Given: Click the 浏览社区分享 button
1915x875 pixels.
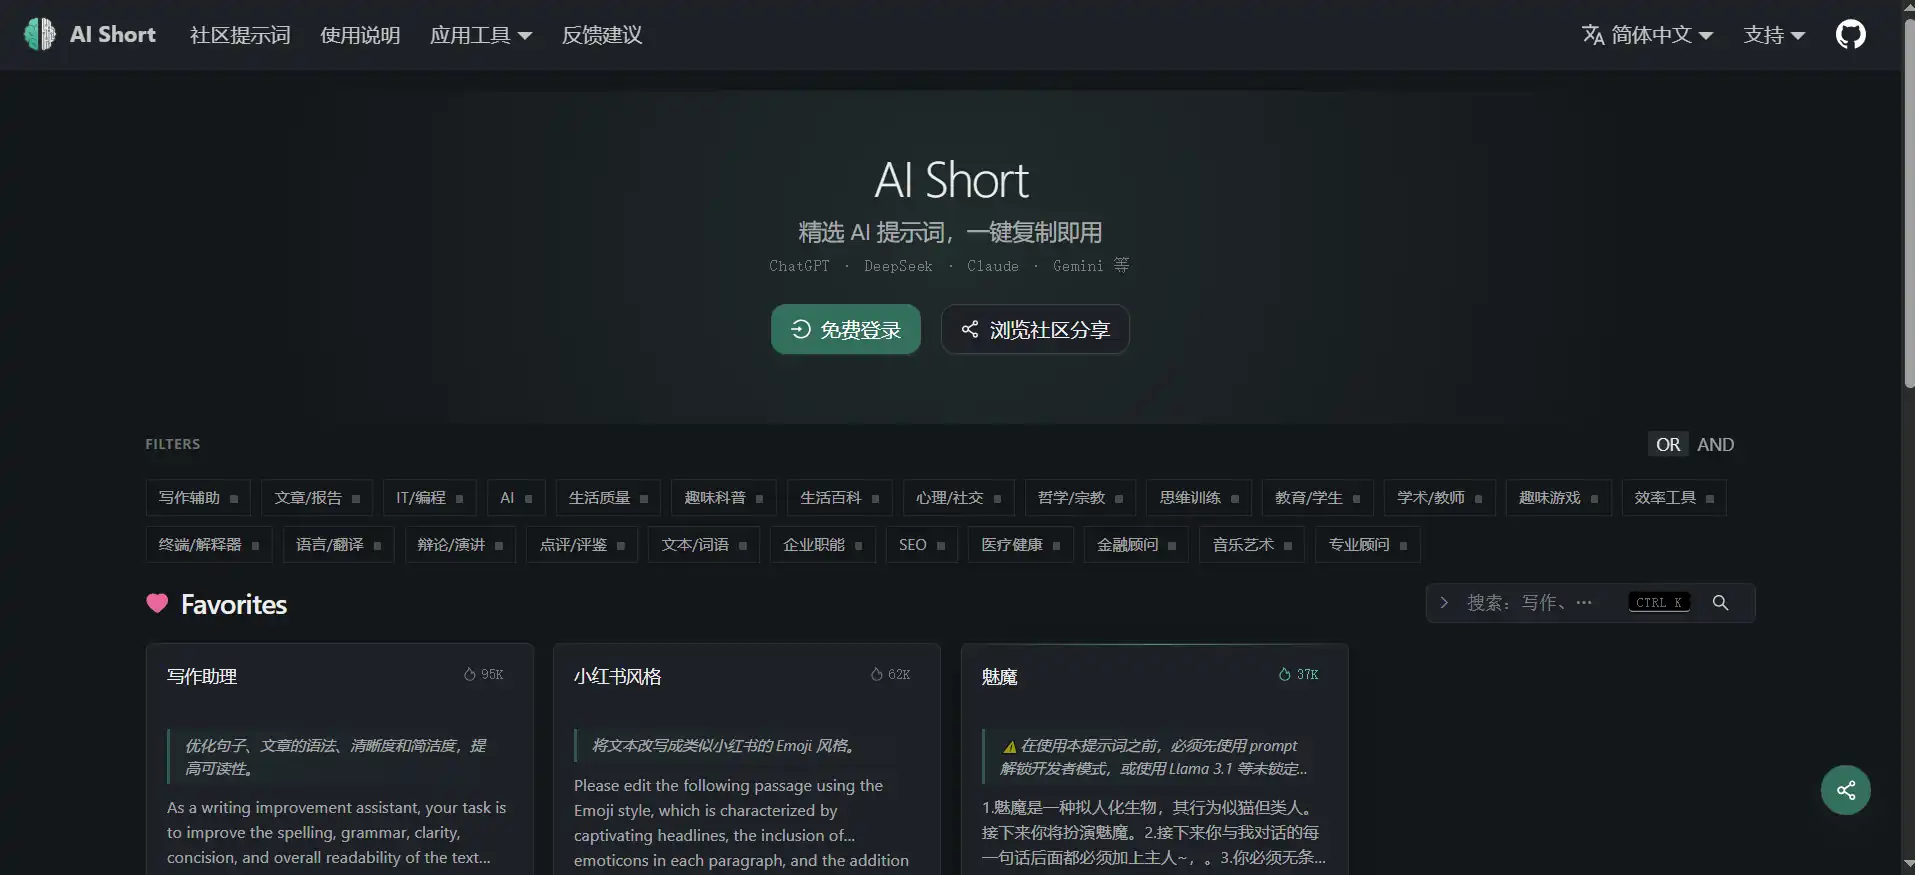Looking at the screenshot, I should click(x=1035, y=329).
